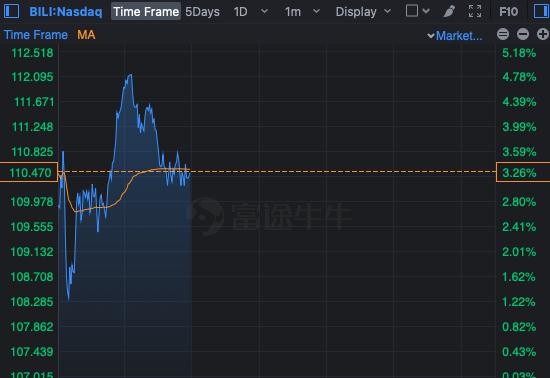The height and width of the screenshot is (378, 550).
Task: Click the square layout icon
Action: 411,11
